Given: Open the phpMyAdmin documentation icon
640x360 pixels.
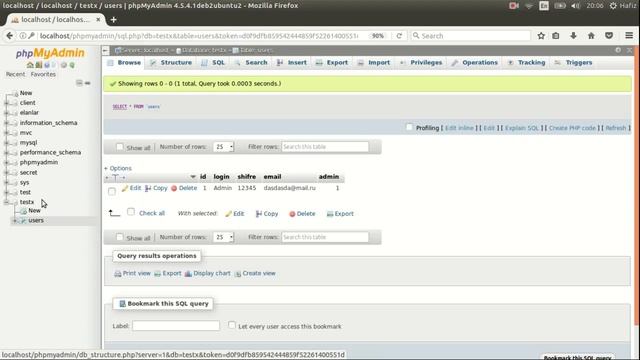Looking at the screenshot, I should tap(47, 65).
